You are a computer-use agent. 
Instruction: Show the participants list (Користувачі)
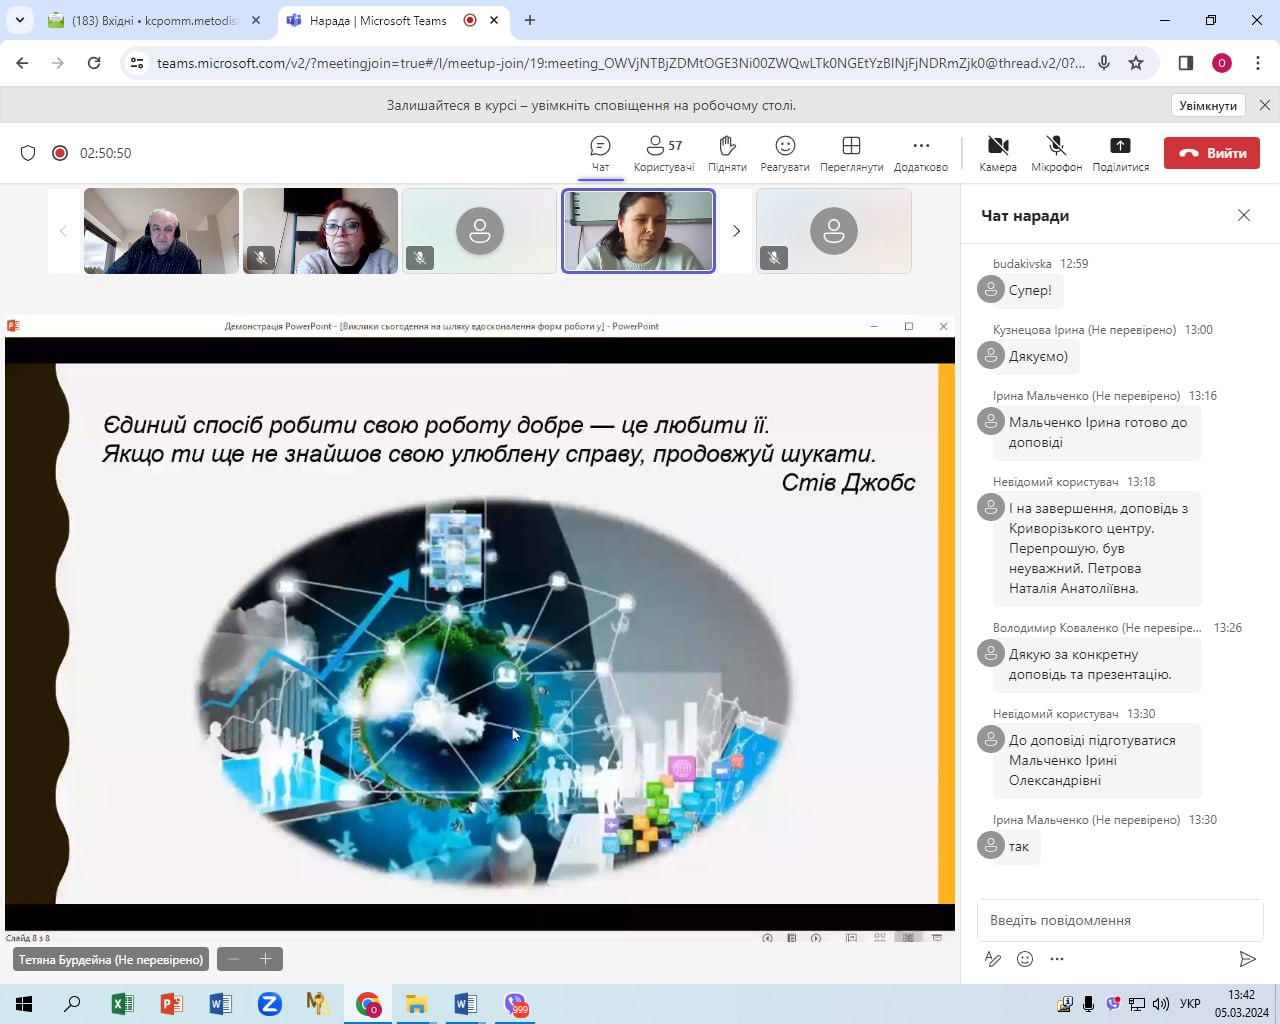(x=663, y=153)
